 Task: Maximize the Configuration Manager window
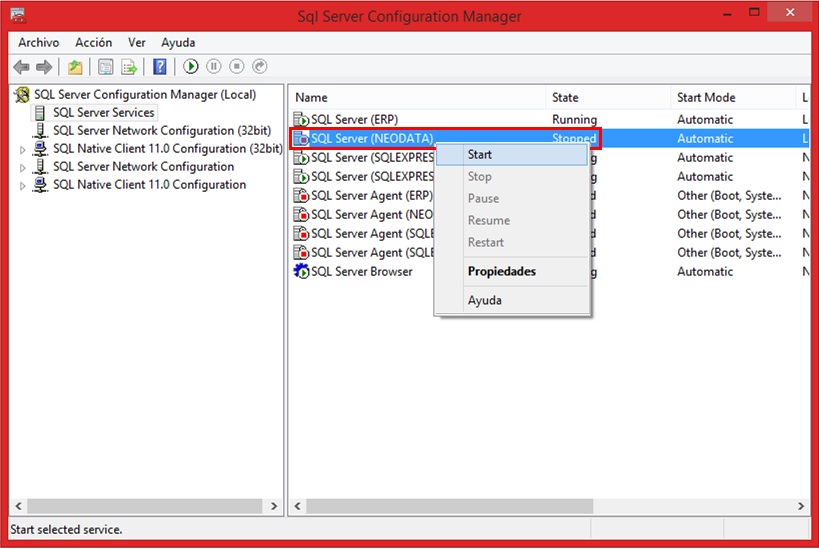pos(754,13)
